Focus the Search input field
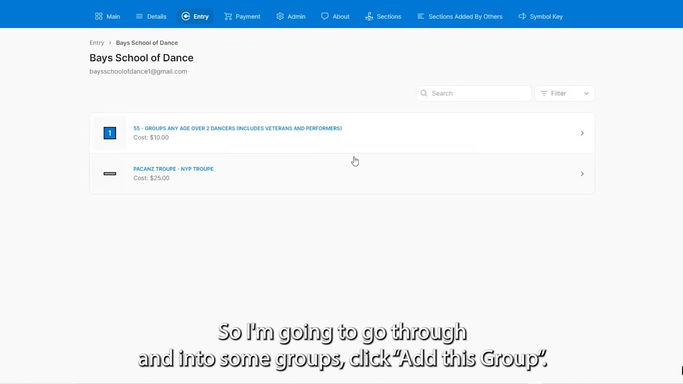Screen dimensions: 683x384 (474, 93)
